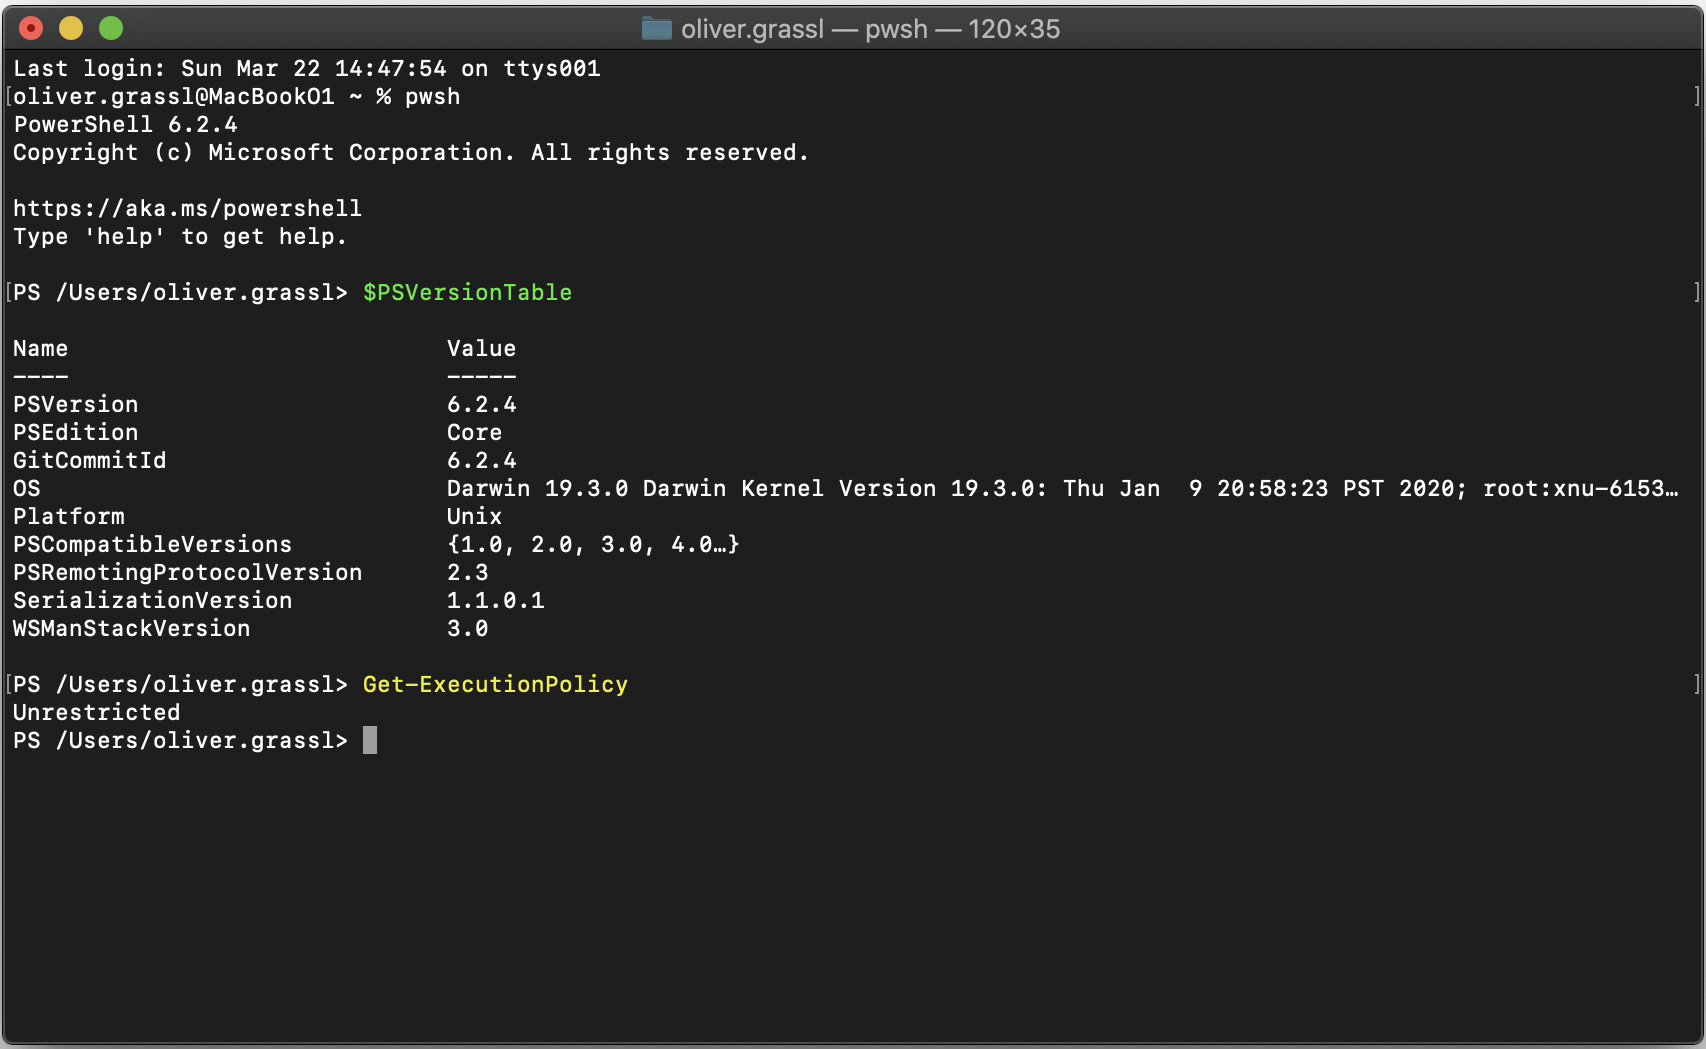Screen dimensions: 1706x1049
Task: Click the 'PSRemotingProtocolVersion' row name
Action: 187,573
